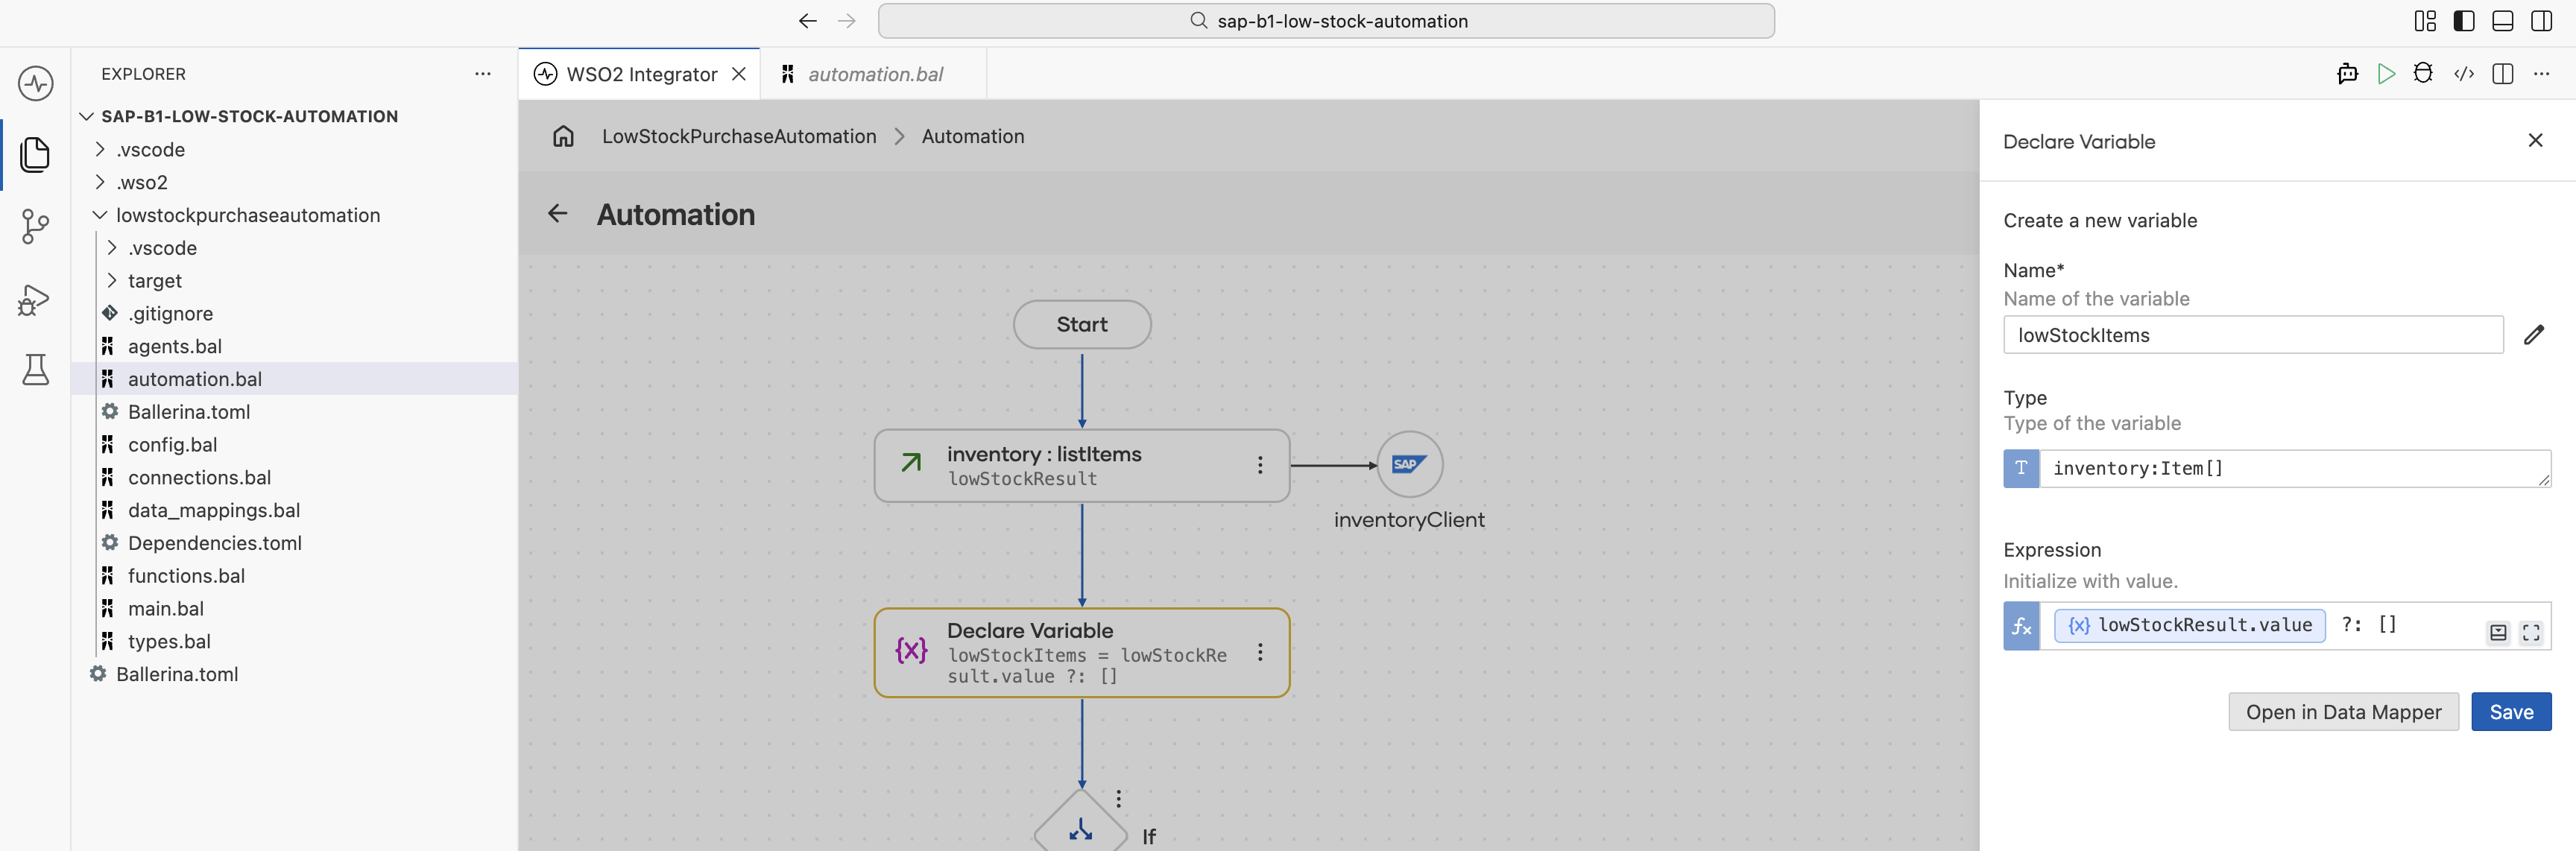Click the pencil edit icon next to Name
Viewport: 2576px width, 851px height.
point(2533,335)
